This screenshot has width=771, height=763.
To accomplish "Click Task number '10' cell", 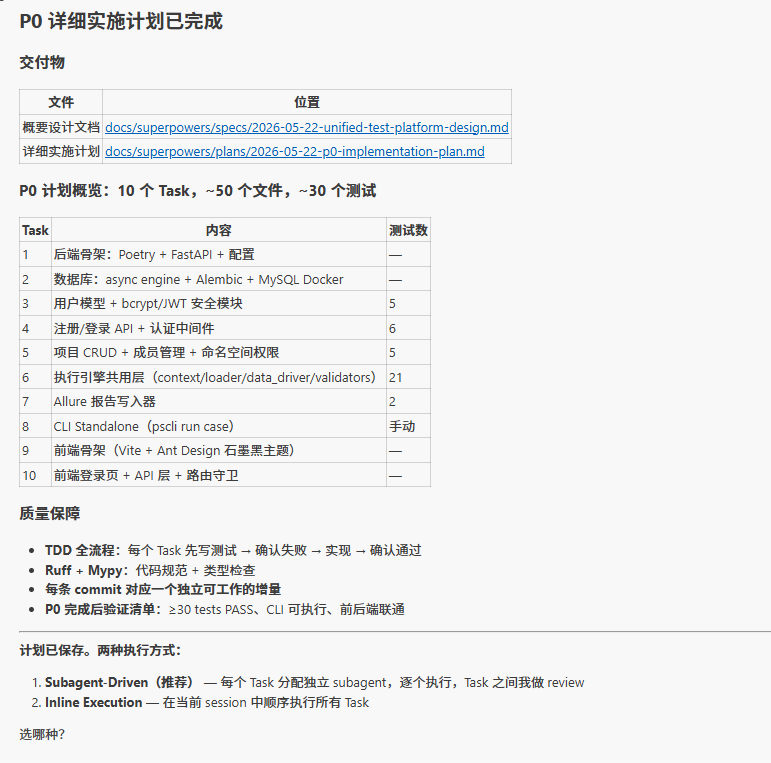I will point(35,475).
